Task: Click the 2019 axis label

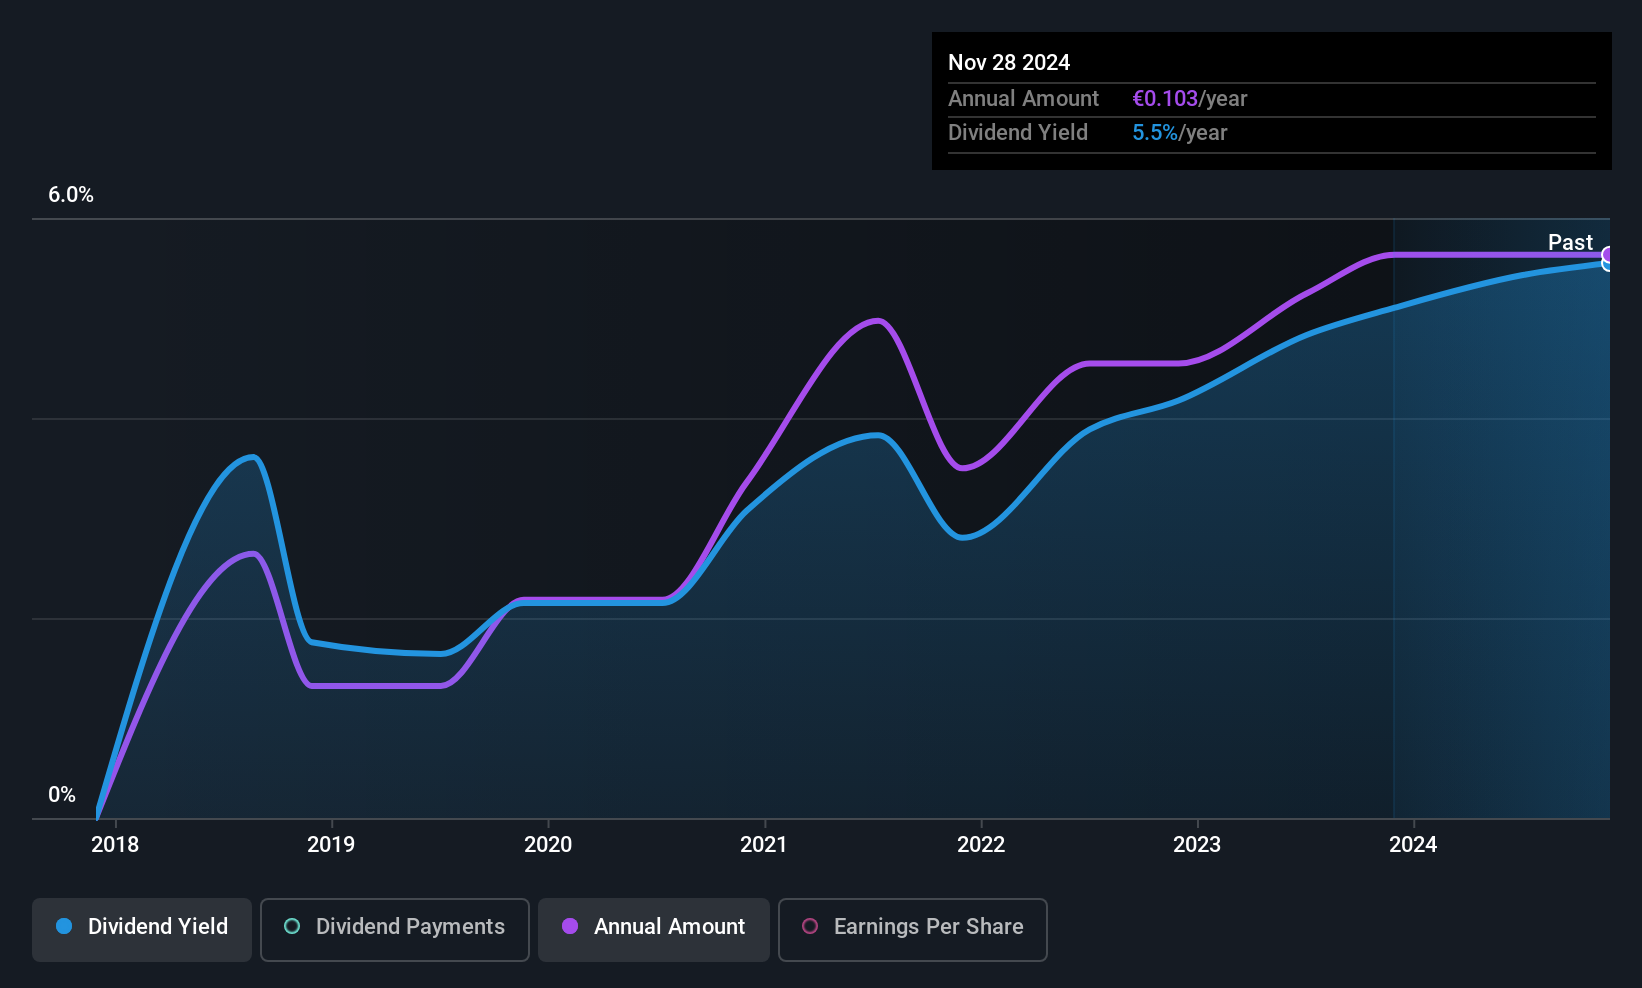Action: (x=331, y=845)
